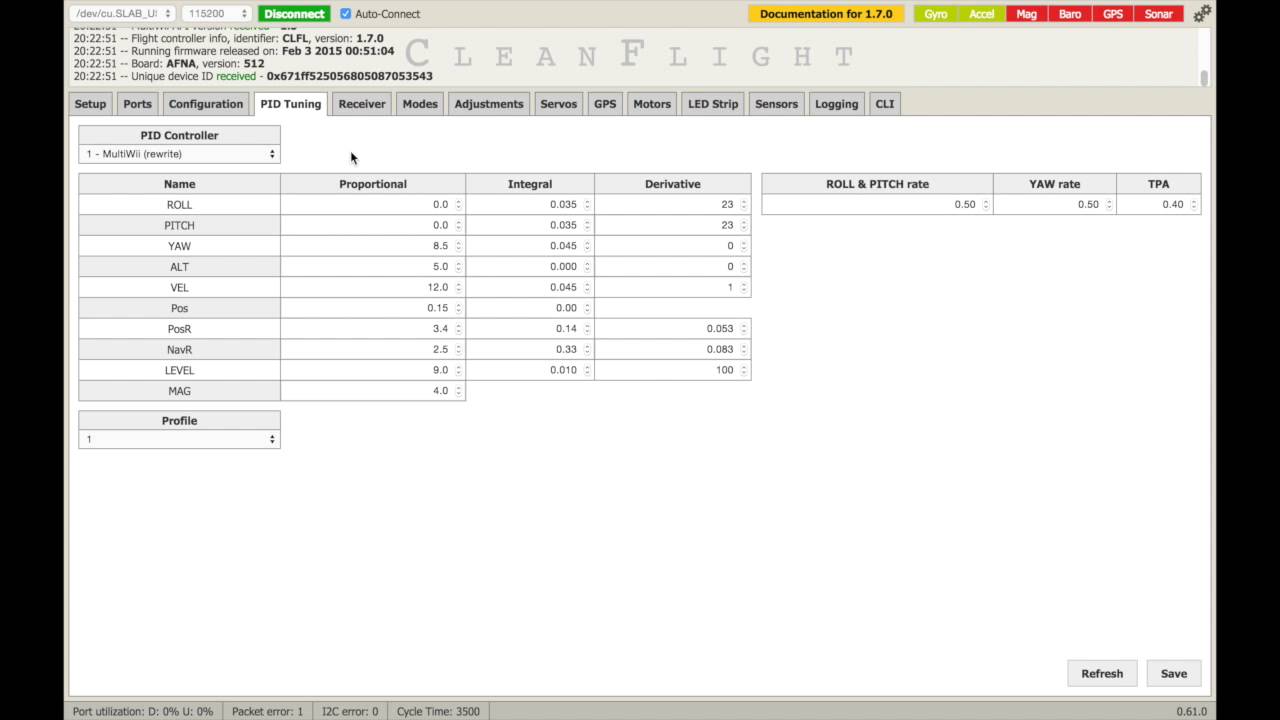Click the LEVEL Proportional field

373,370
